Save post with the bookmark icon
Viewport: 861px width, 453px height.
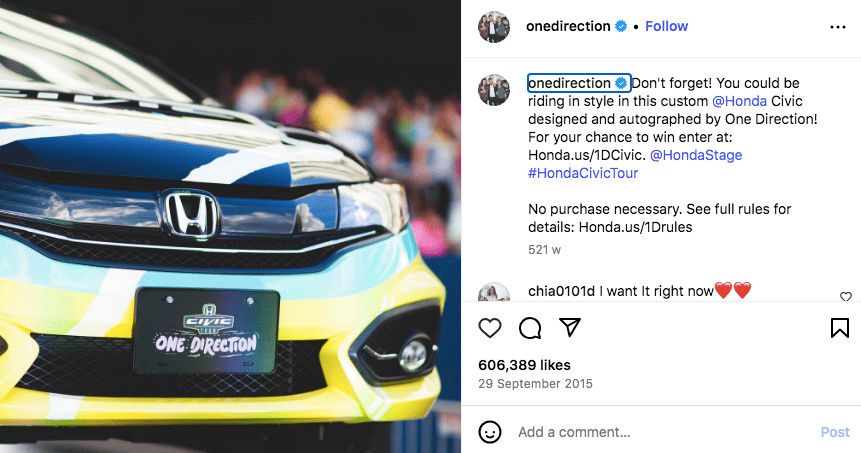pos(840,328)
